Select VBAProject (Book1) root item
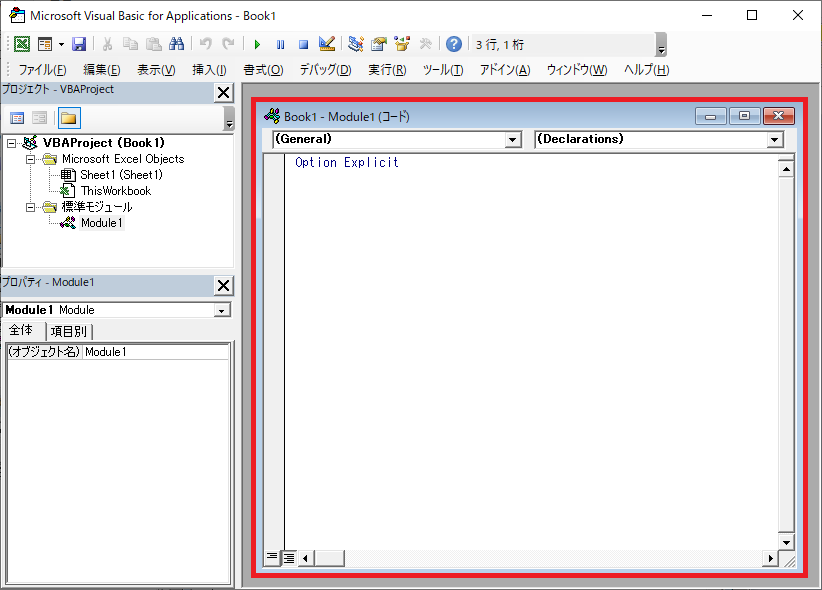This screenshot has width=822, height=590. (103, 143)
